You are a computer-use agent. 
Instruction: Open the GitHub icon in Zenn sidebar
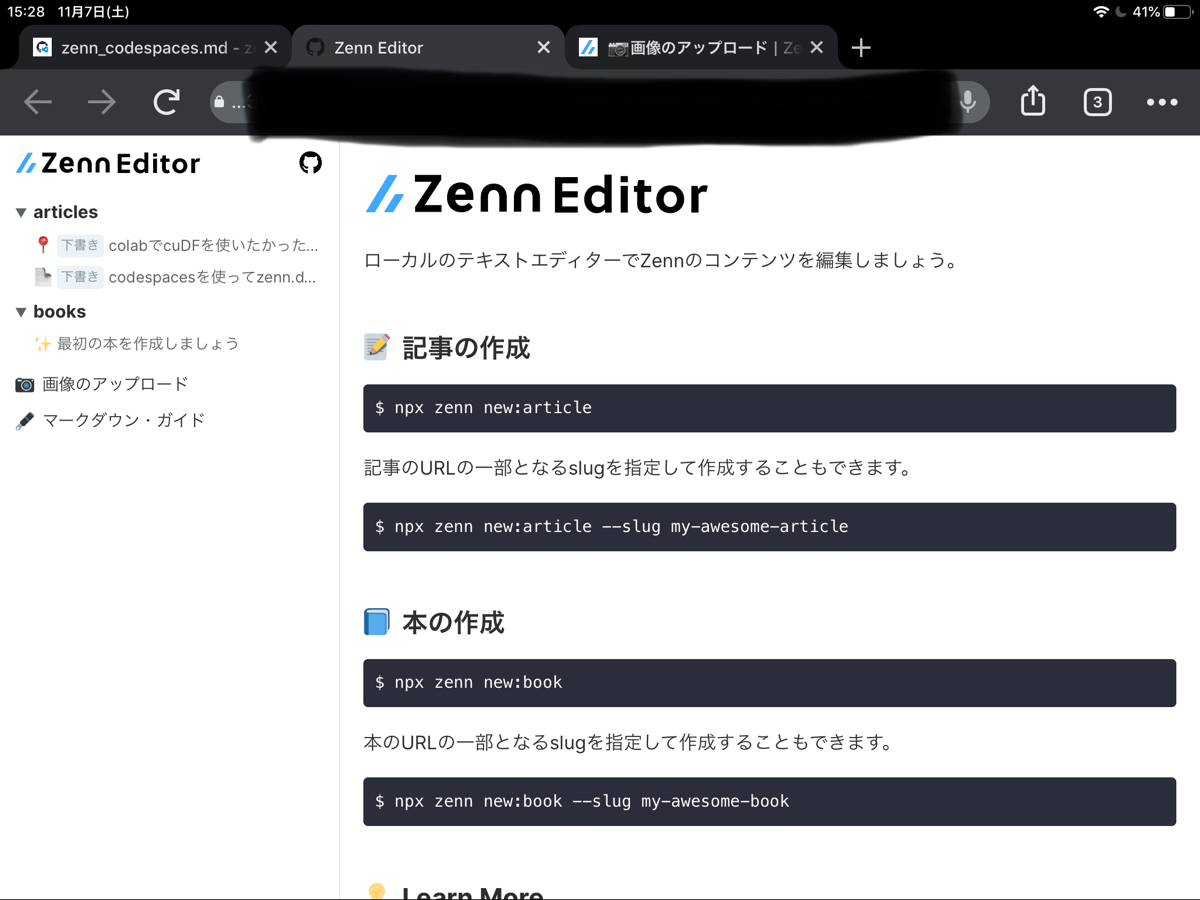tap(311, 163)
